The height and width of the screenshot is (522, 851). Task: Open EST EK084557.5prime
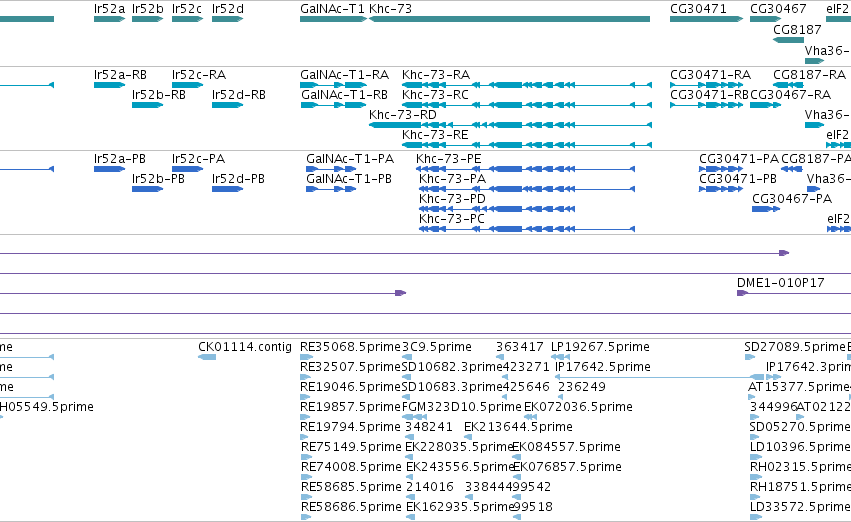point(567,448)
